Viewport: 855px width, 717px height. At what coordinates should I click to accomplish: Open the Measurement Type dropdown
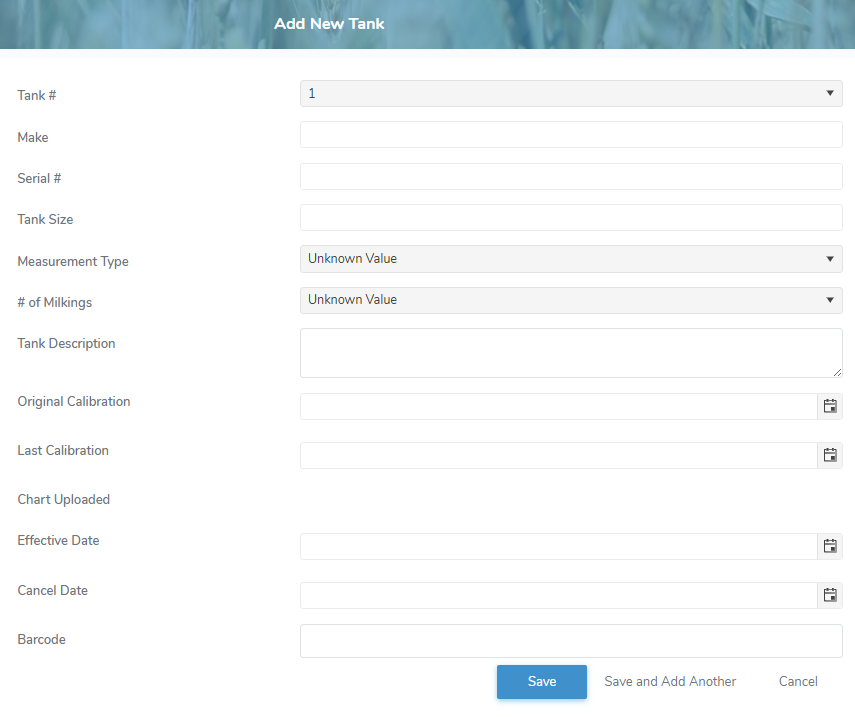pos(571,259)
